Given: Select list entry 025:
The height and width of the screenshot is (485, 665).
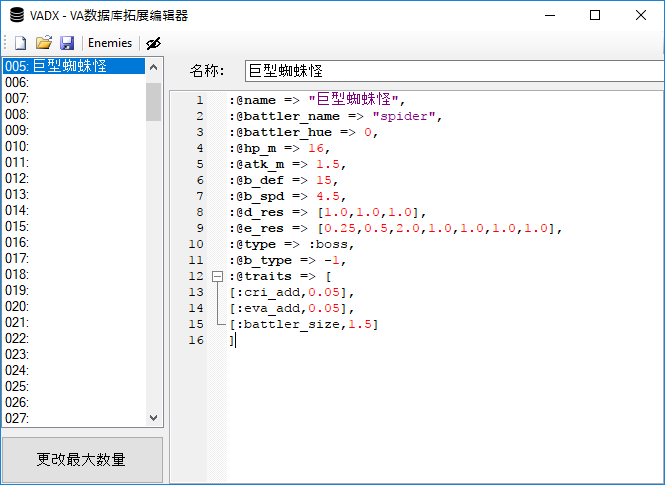Looking at the screenshot, I should 74,386.
